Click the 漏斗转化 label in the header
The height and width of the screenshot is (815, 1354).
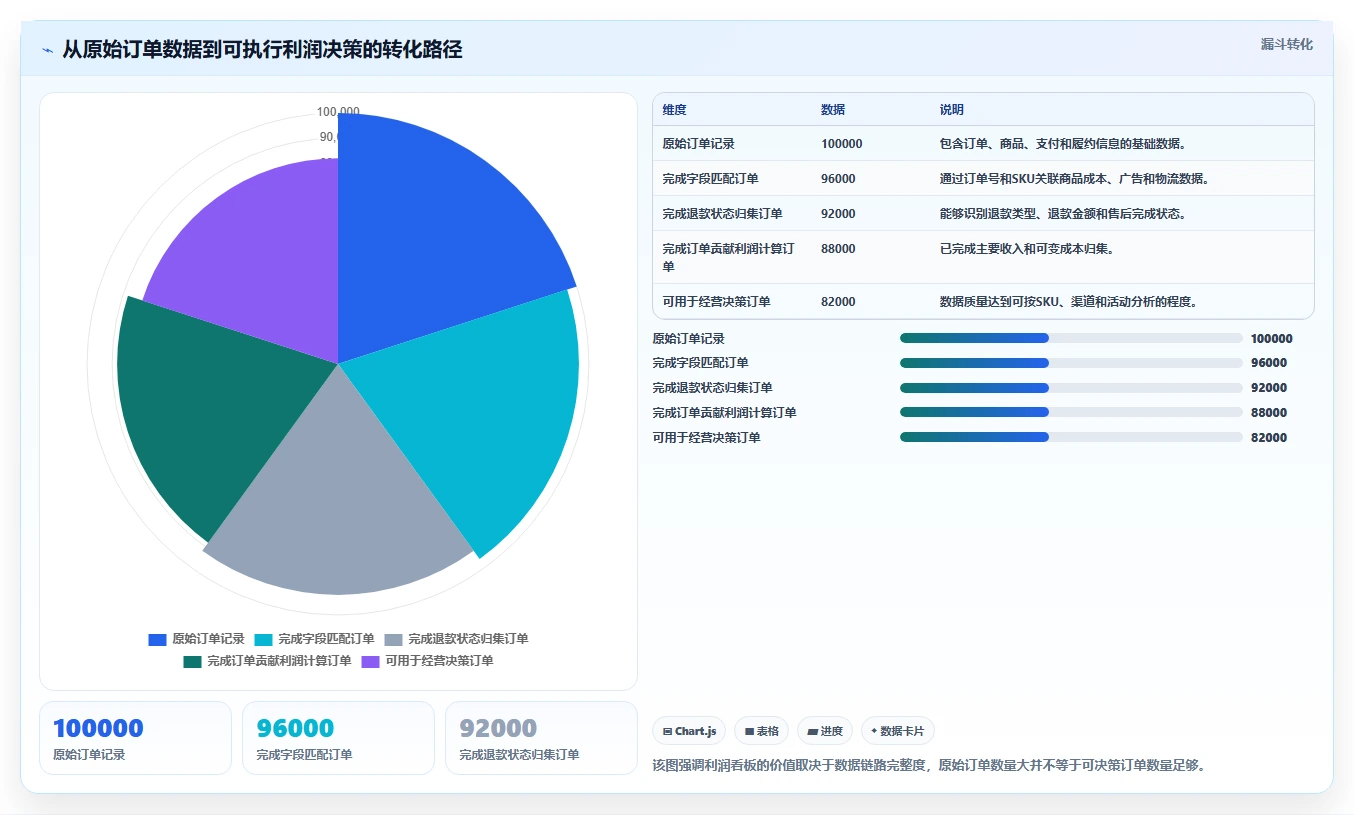1286,44
